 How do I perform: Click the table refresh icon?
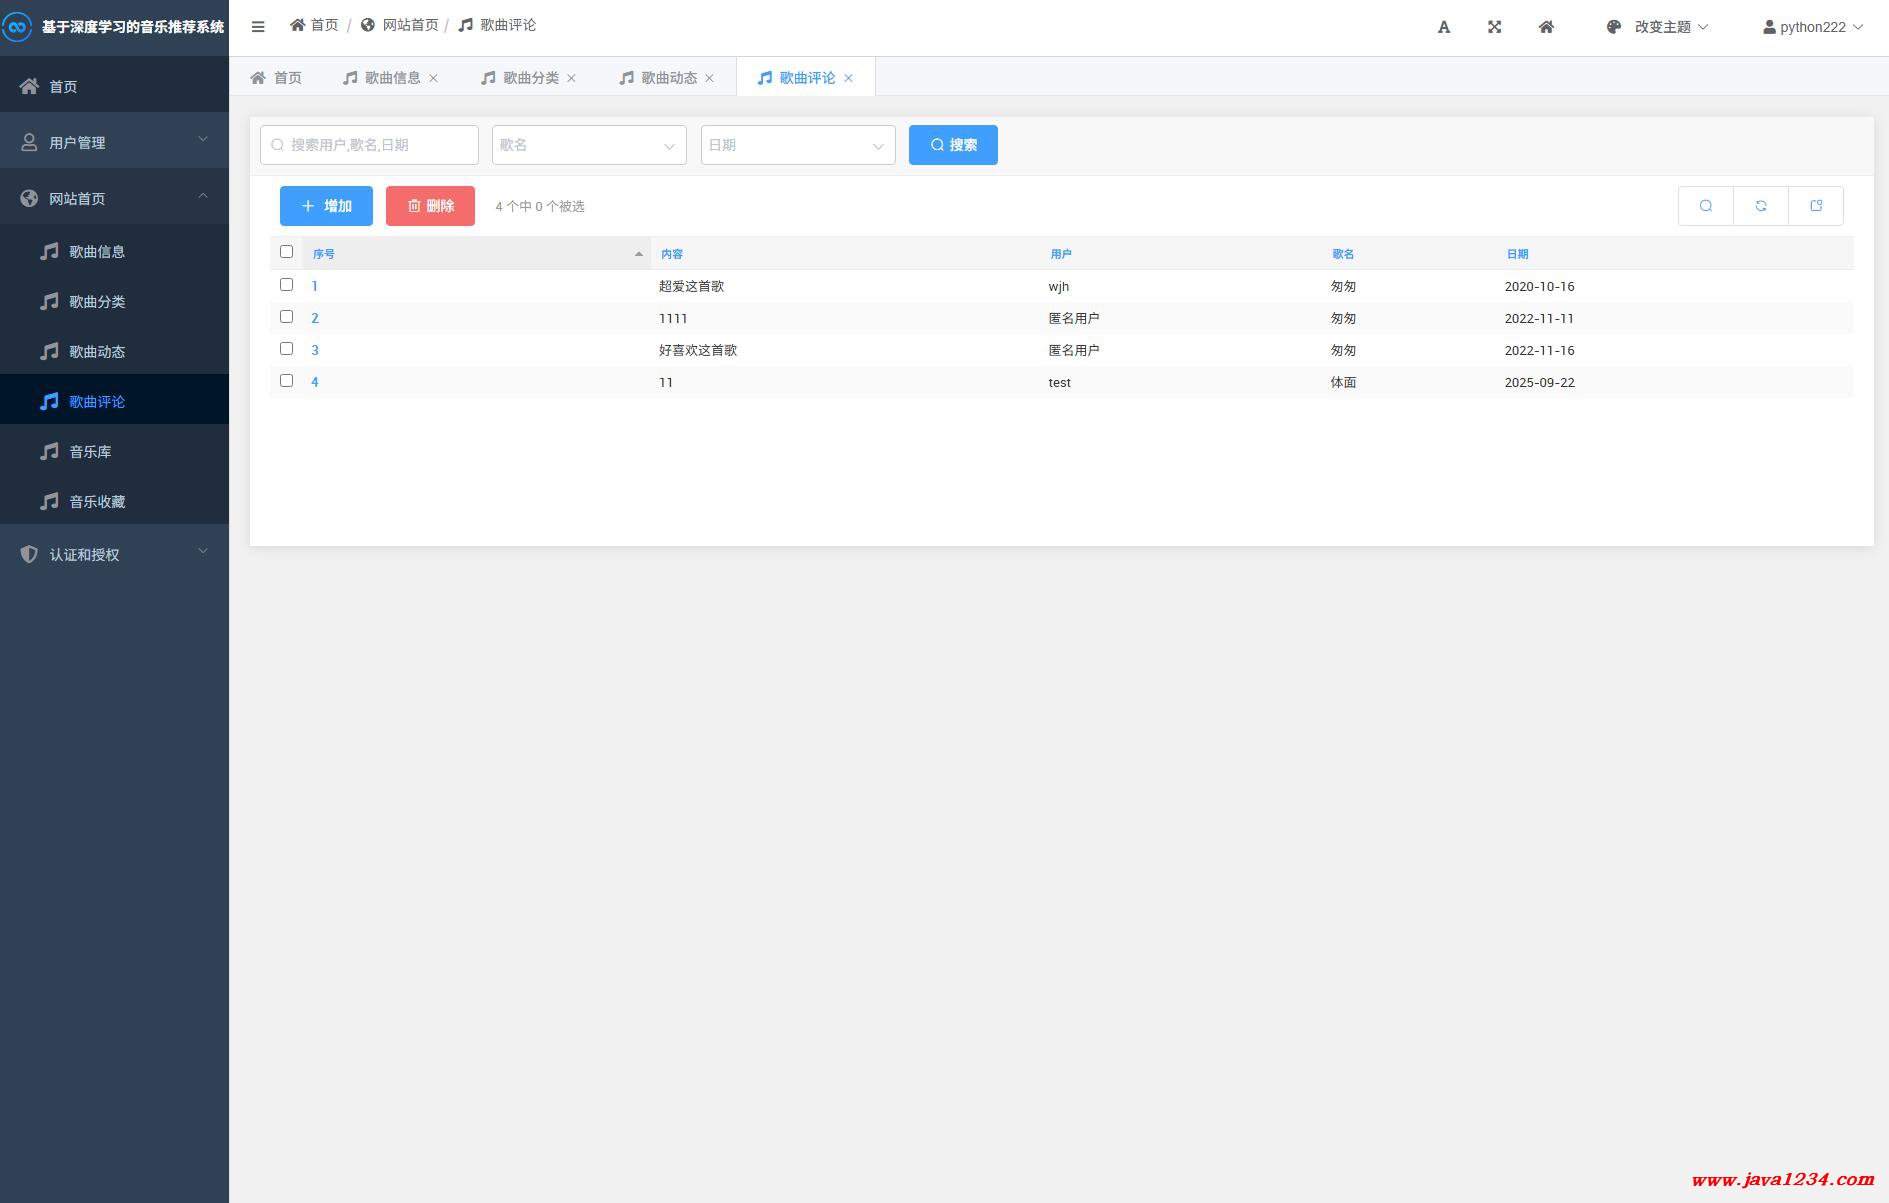pos(1760,206)
